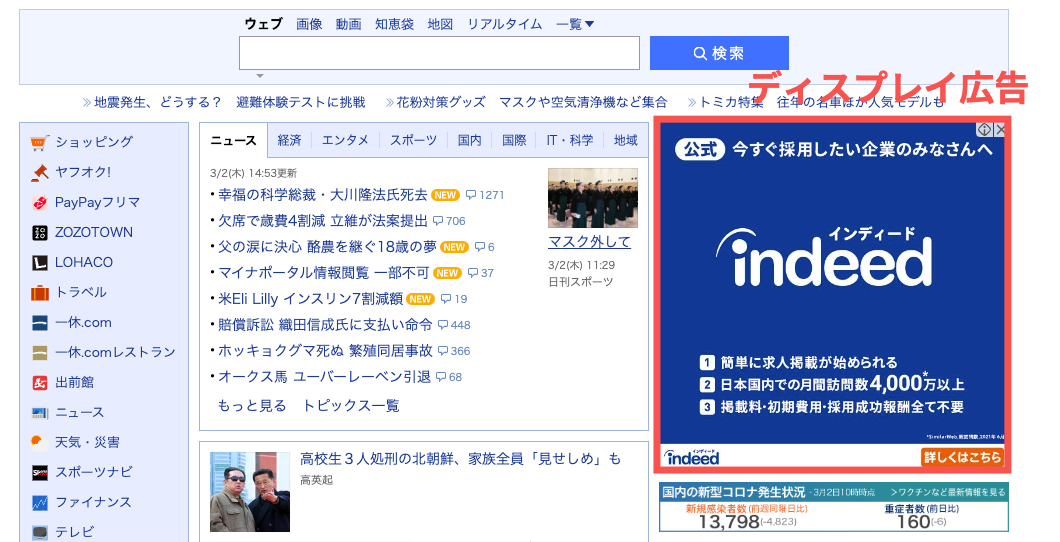Switch to the スポーツ news tab
Image resolution: width=1060 pixels, height=542 pixels.
pyautogui.click(x=413, y=140)
